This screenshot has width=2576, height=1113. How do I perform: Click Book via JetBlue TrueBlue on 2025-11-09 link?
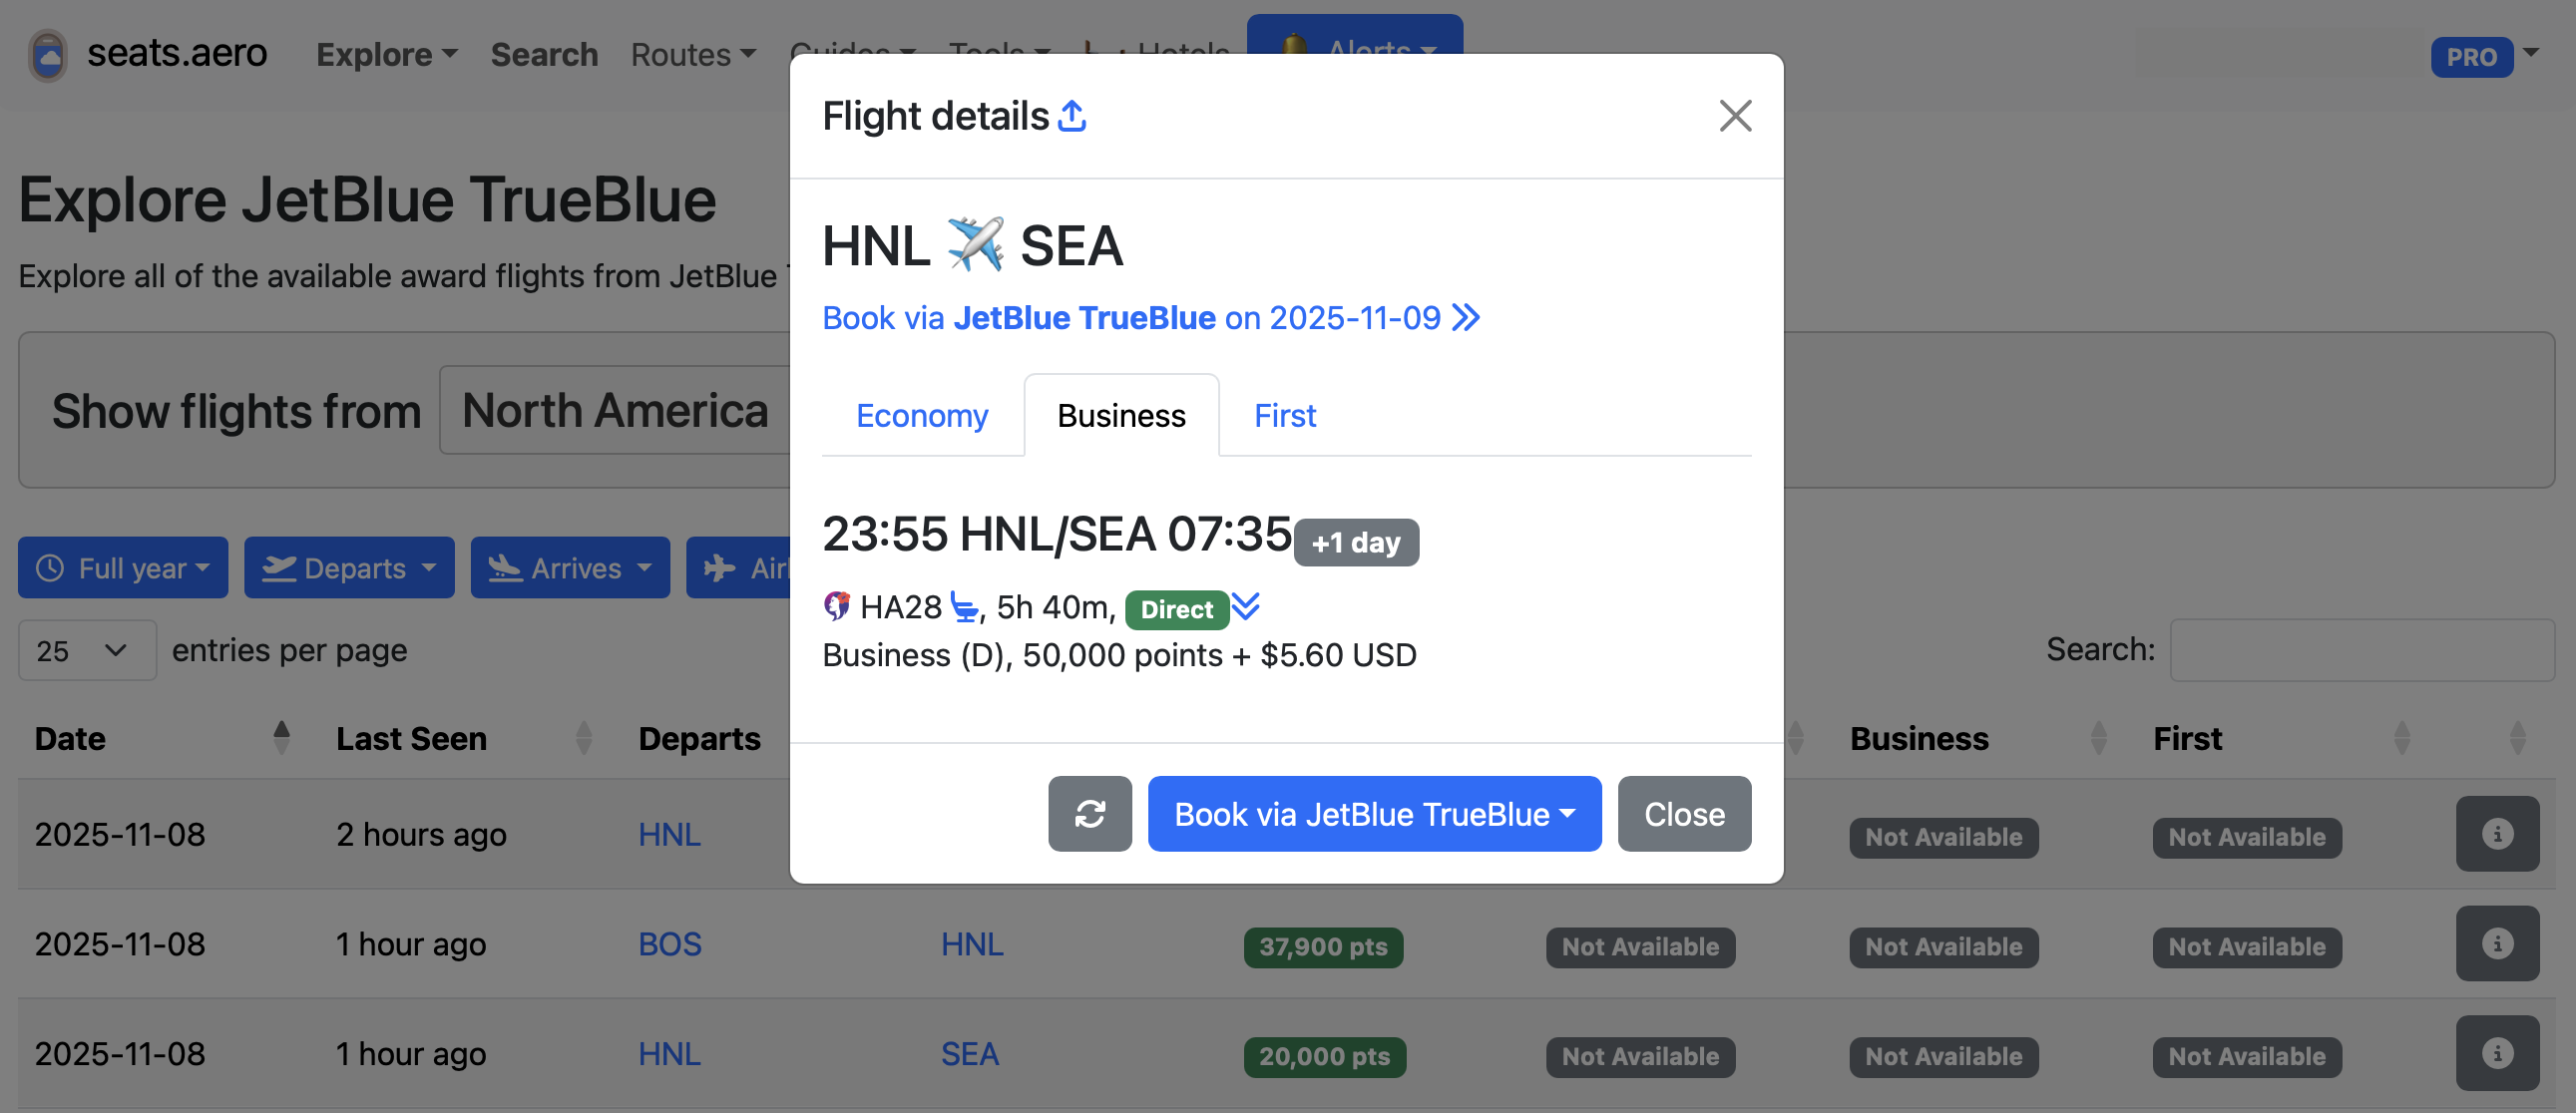[x=1150, y=318]
